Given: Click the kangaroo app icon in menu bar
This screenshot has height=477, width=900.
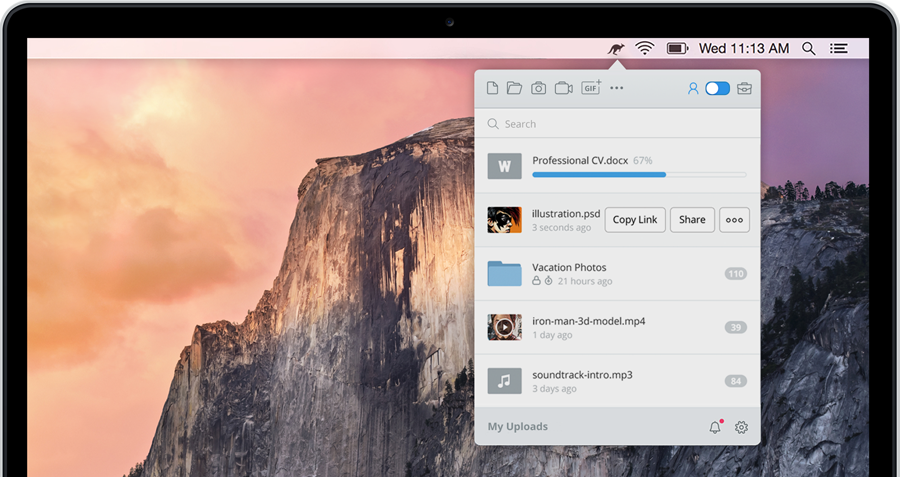Looking at the screenshot, I should [x=616, y=49].
